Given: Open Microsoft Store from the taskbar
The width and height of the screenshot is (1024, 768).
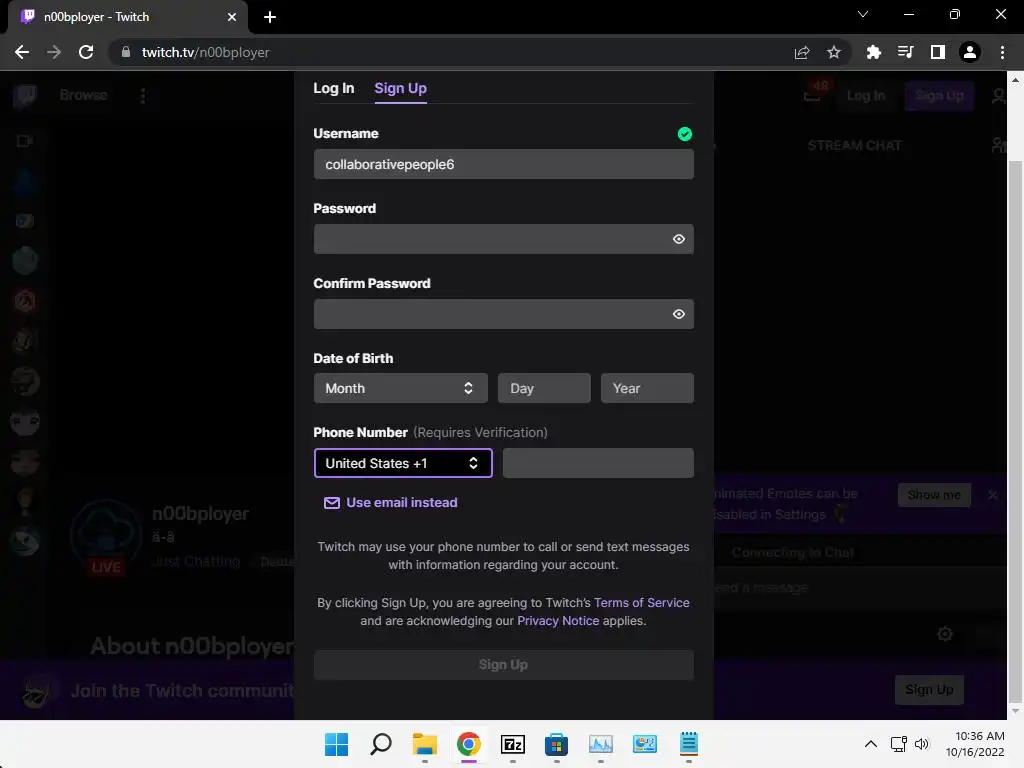Looking at the screenshot, I should (556, 744).
